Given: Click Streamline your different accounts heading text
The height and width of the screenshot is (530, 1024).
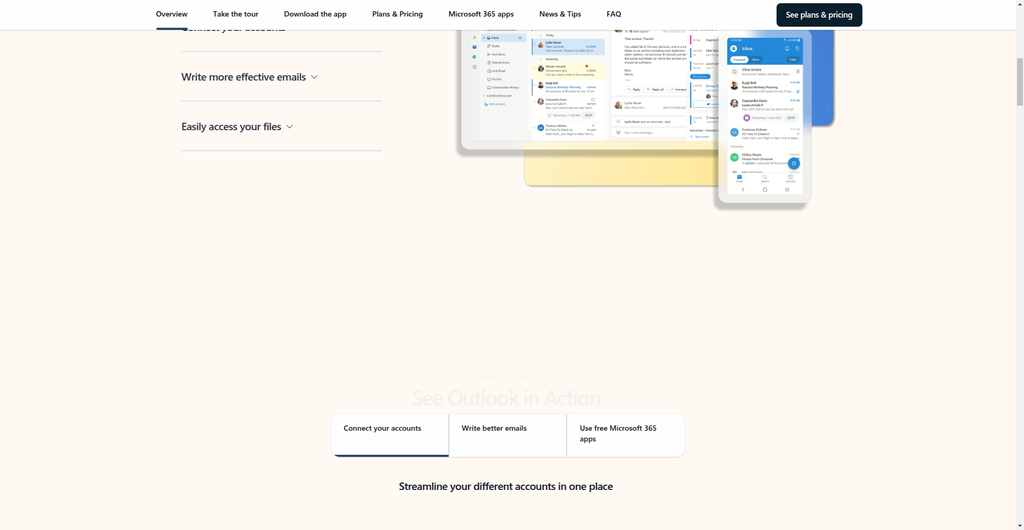Looking at the screenshot, I should pos(505,486).
